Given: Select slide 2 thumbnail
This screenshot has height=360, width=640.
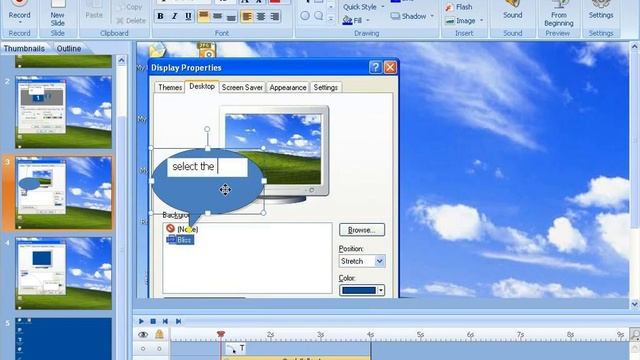Looking at the screenshot, I should coord(63,112).
